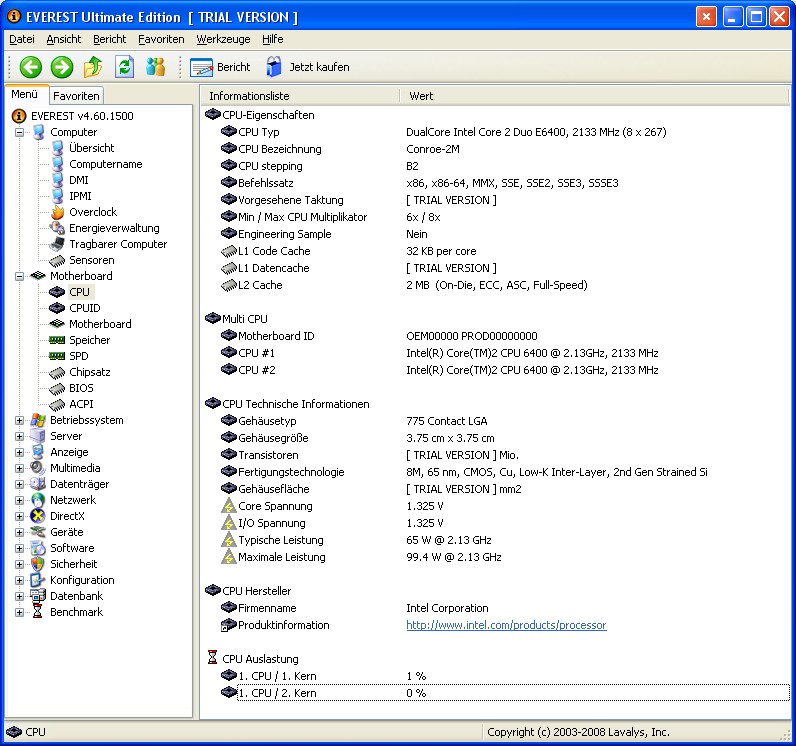Viewport: 796px width, 746px height.
Task: Select the Core Spannung row
Action: pos(495,506)
